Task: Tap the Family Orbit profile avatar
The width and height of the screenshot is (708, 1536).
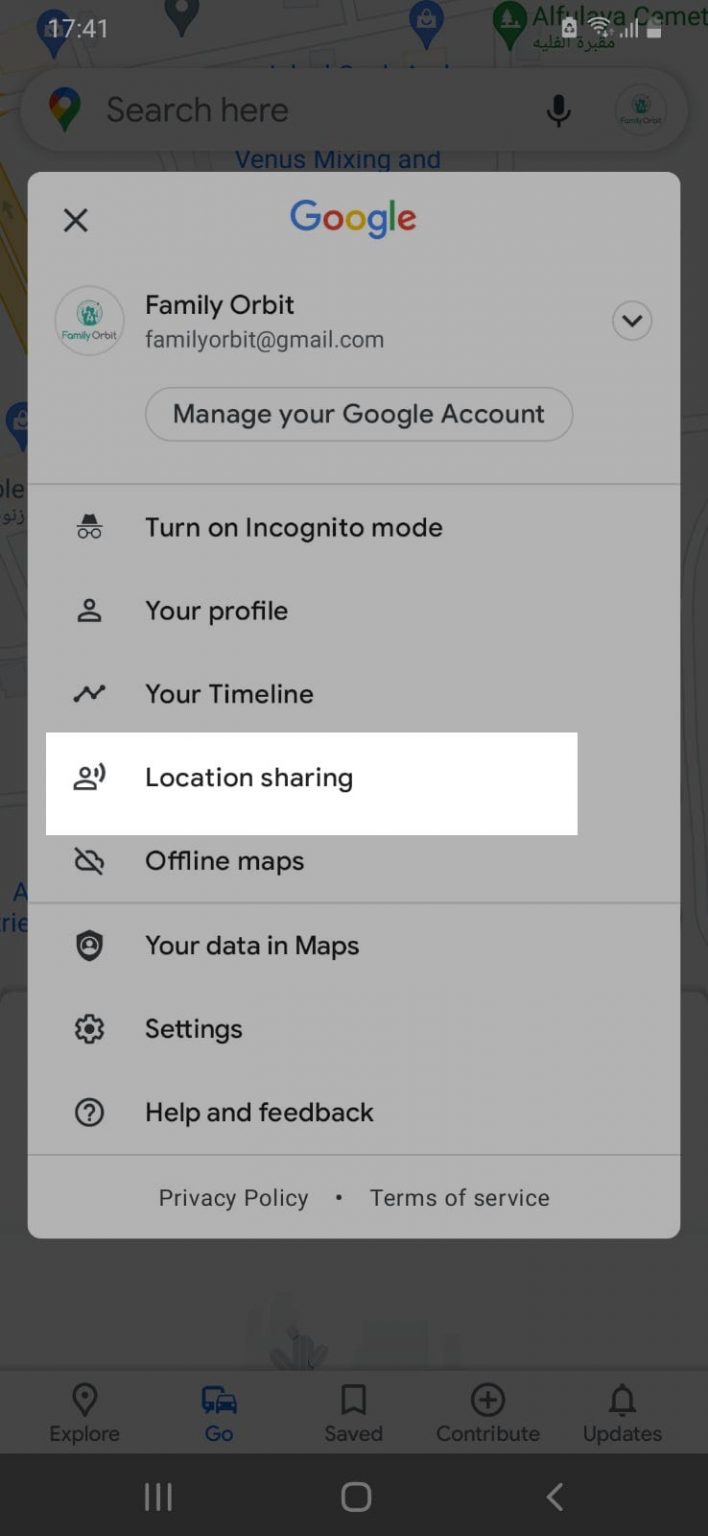Action: tap(89, 321)
